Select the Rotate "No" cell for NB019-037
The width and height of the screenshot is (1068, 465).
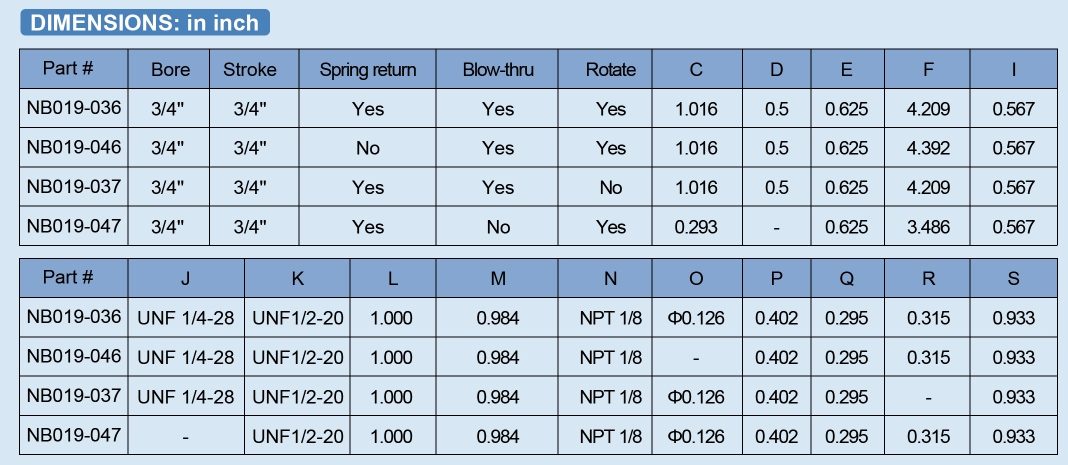point(611,187)
